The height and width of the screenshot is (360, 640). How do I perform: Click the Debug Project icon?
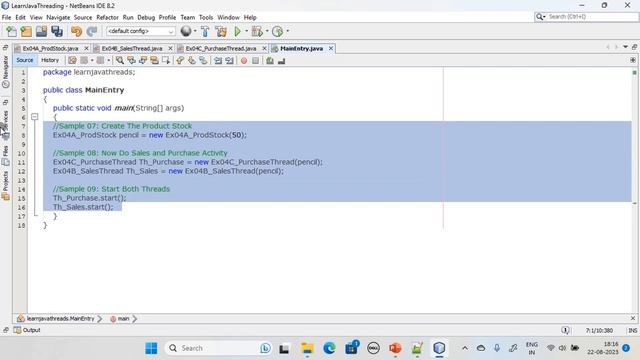[x=257, y=31]
